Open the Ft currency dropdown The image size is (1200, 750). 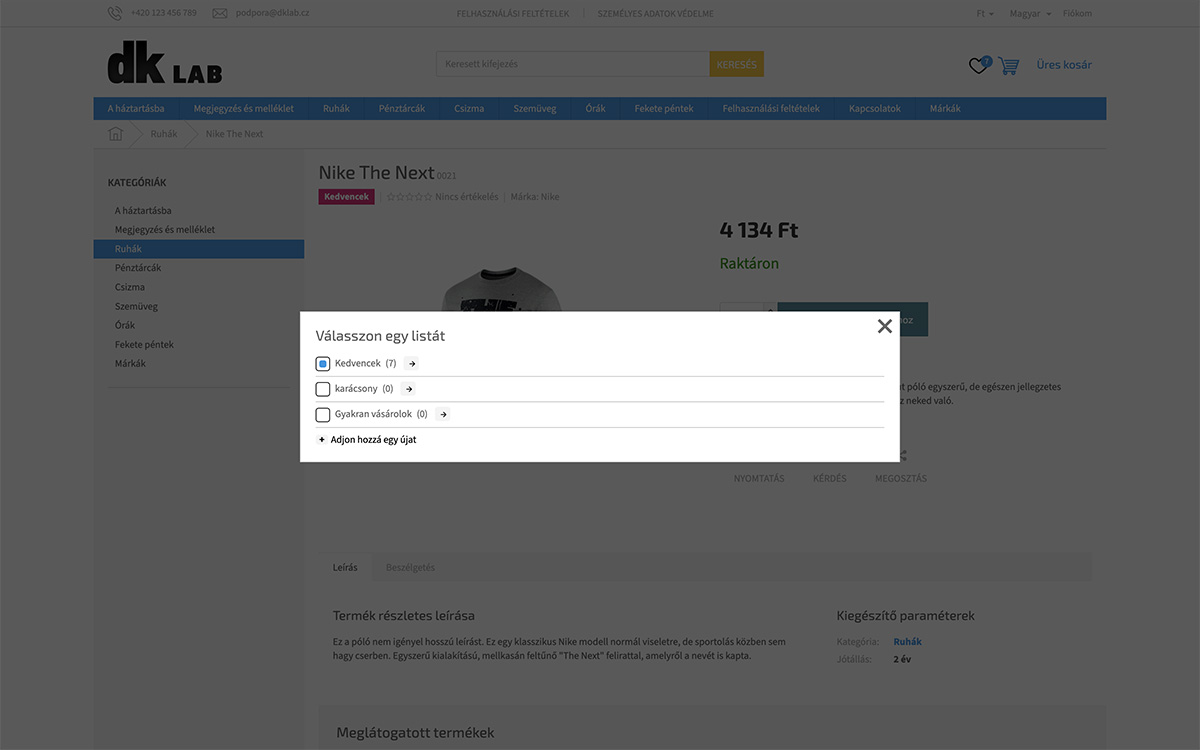[x=984, y=14]
